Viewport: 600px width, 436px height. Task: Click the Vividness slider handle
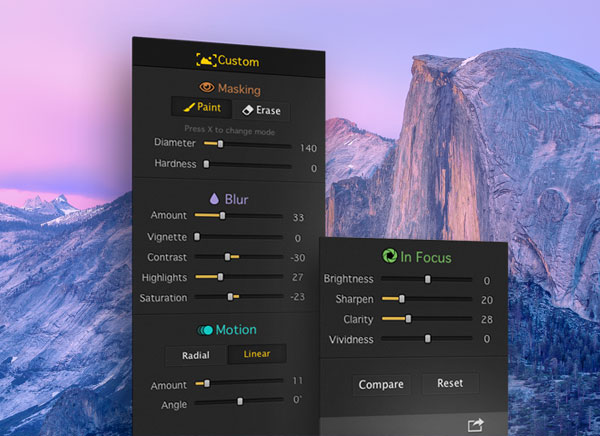[x=428, y=338]
